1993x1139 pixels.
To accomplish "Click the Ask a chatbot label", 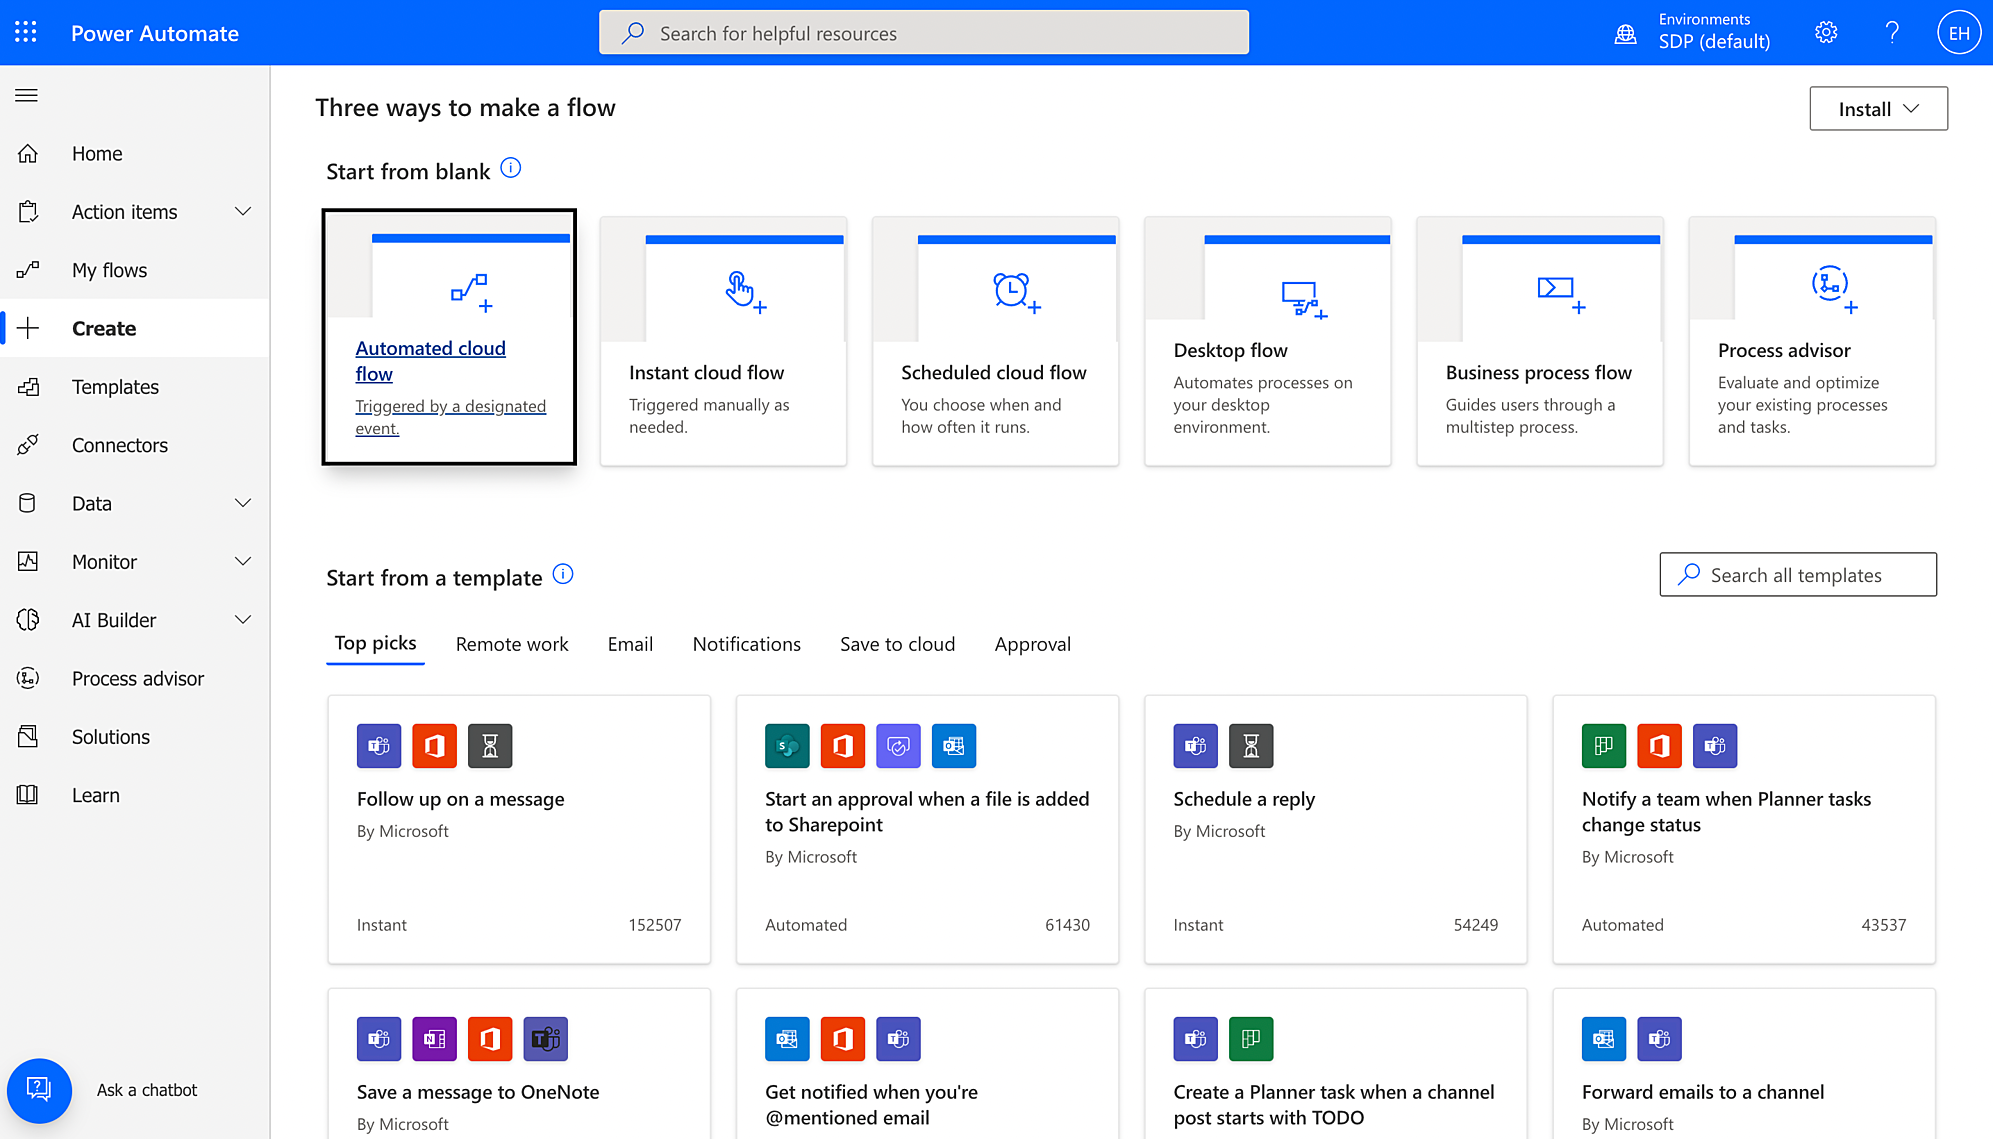I will [147, 1090].
